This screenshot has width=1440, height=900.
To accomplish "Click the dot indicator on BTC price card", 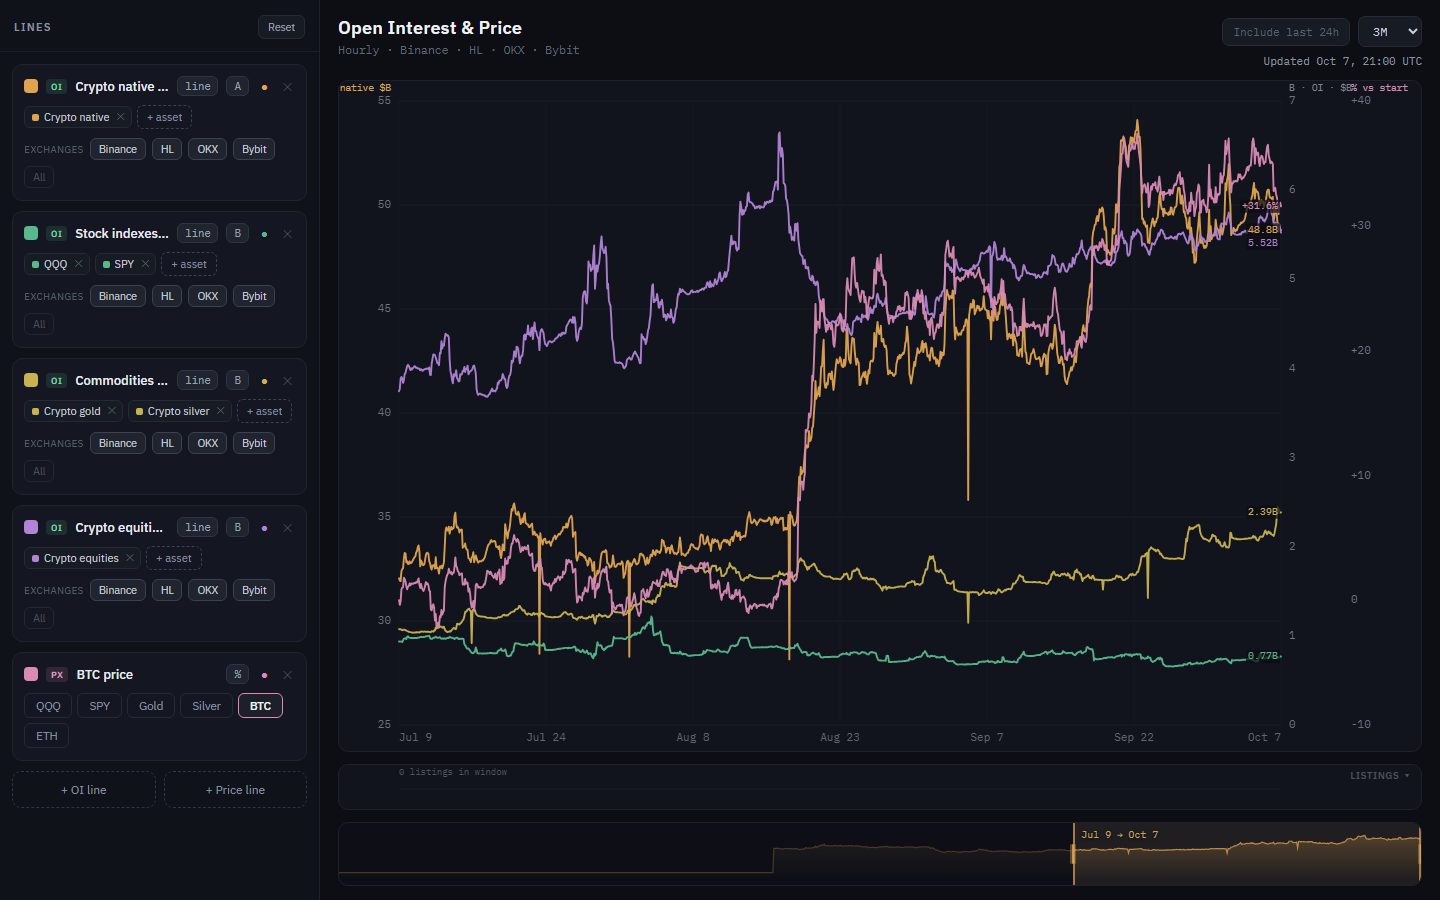I will coord(264,675).
